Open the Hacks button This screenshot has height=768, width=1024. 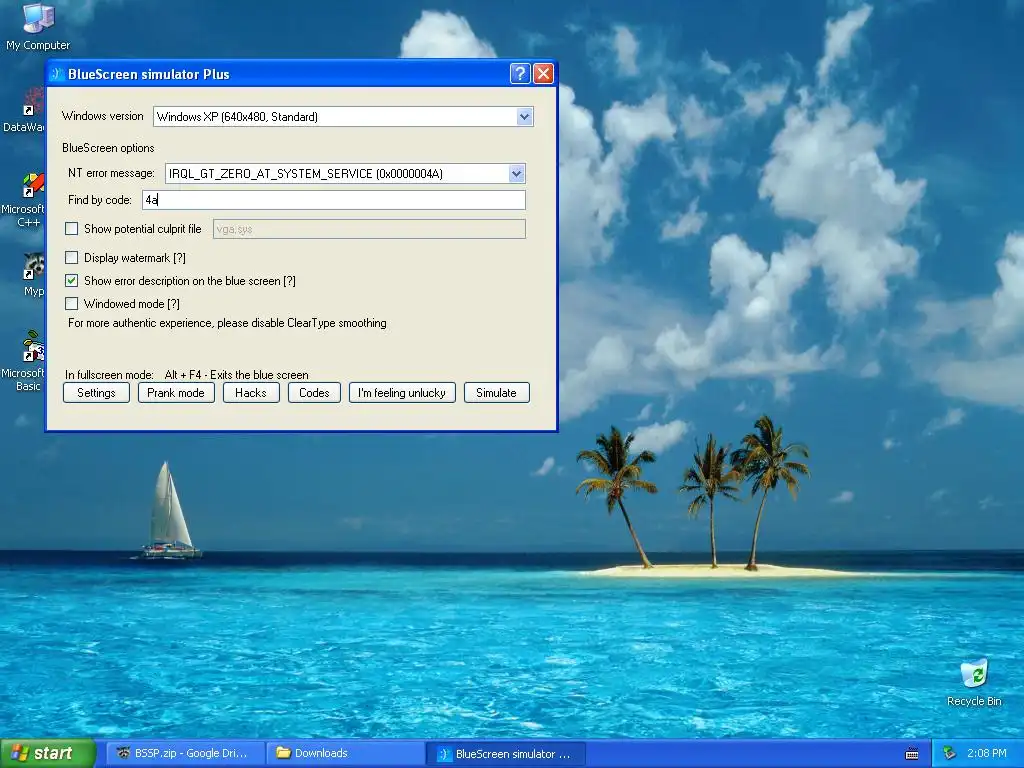pos(251,392)
